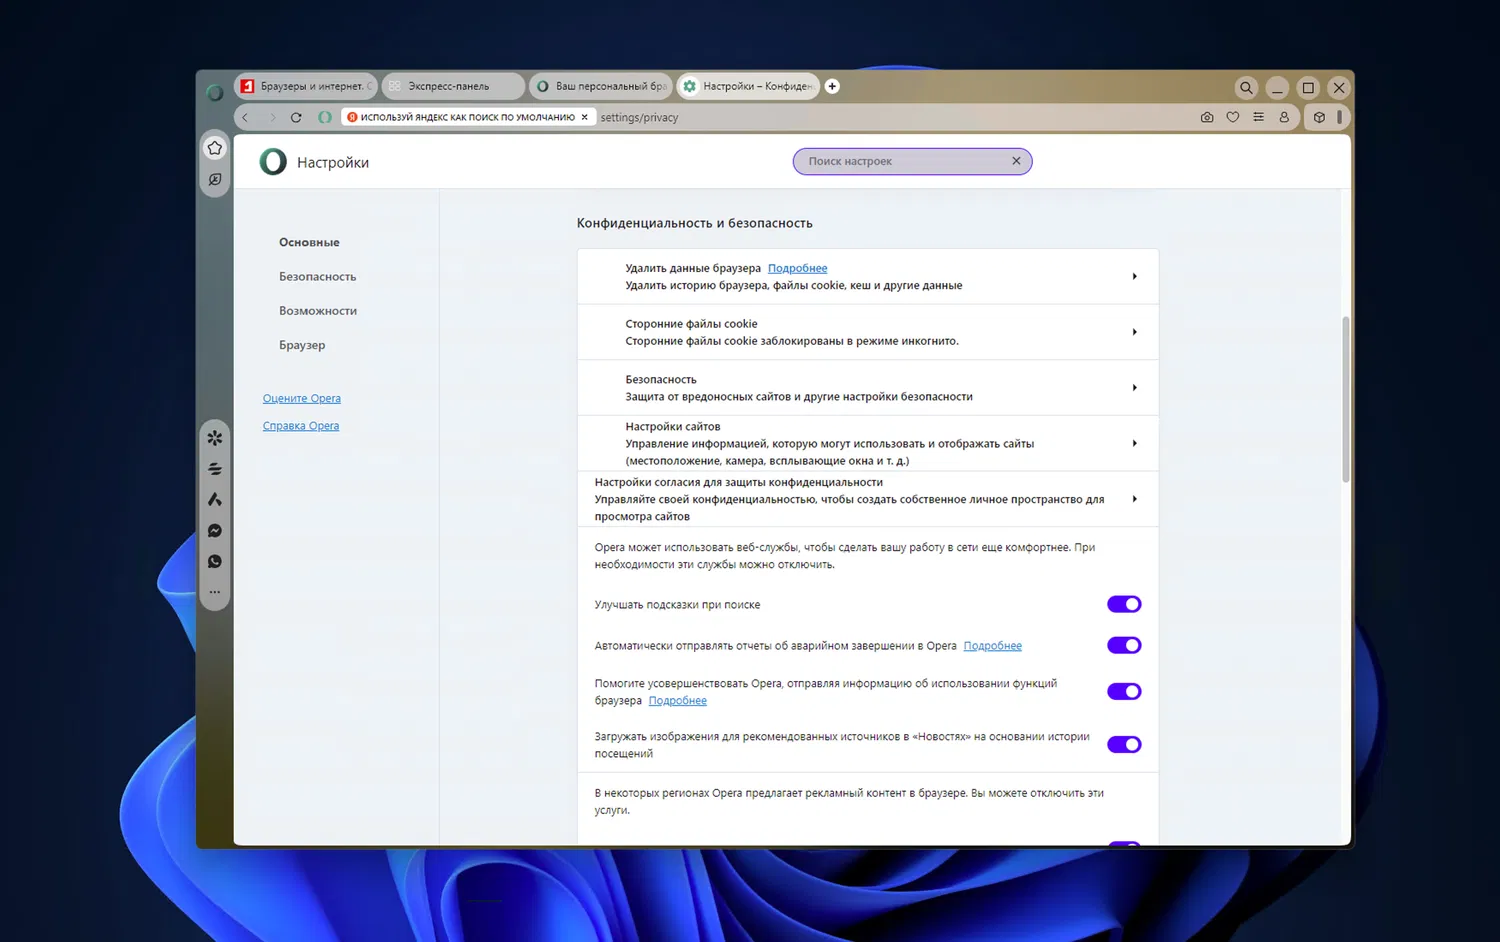Switch to Браузеры и интернет tab

[x=305, y=87]
